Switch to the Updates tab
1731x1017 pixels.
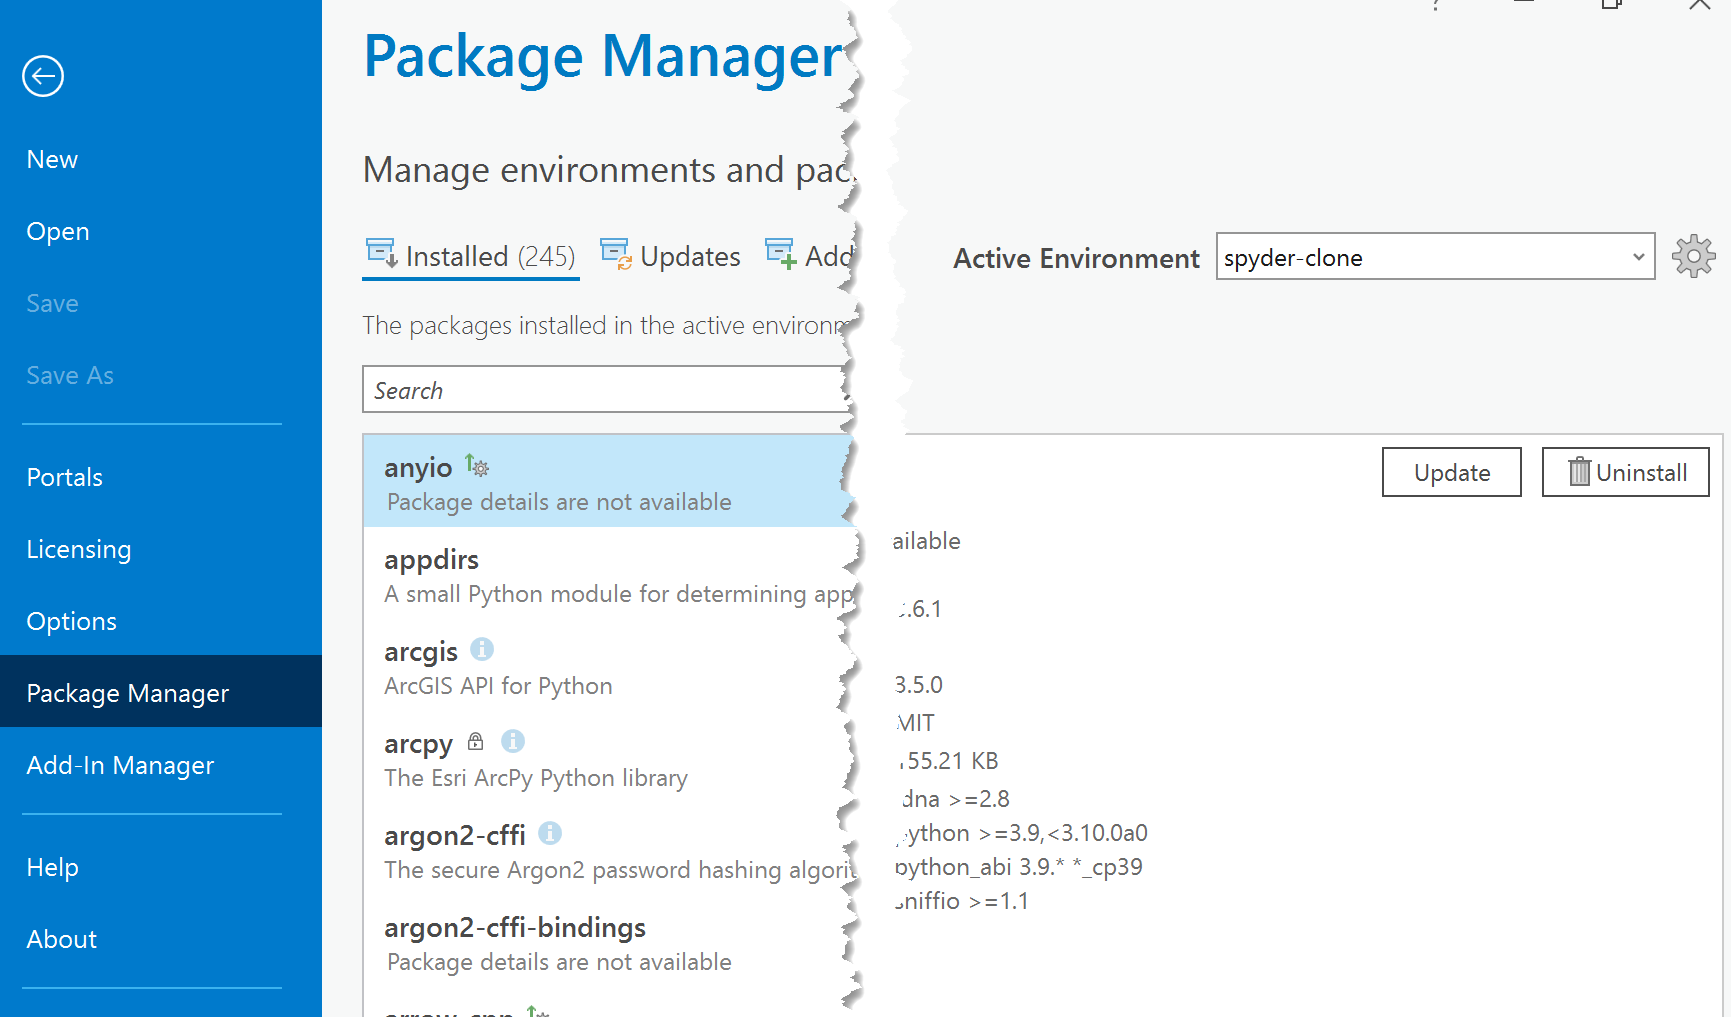671,257
